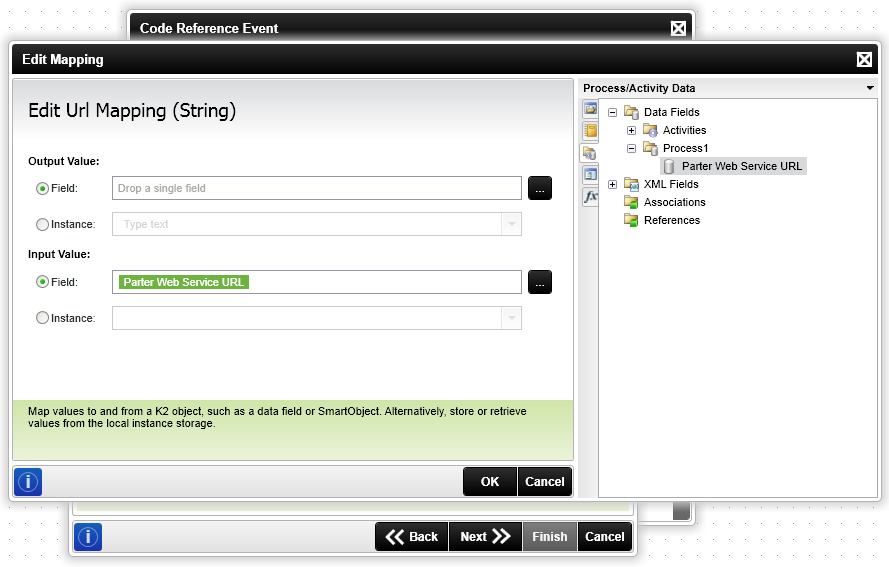The height and width of the screenshot is (567, 889).
Task: Open the topmost folder-window sidebar tab icon
Action: pyautogui.click(x=590, y=109)
